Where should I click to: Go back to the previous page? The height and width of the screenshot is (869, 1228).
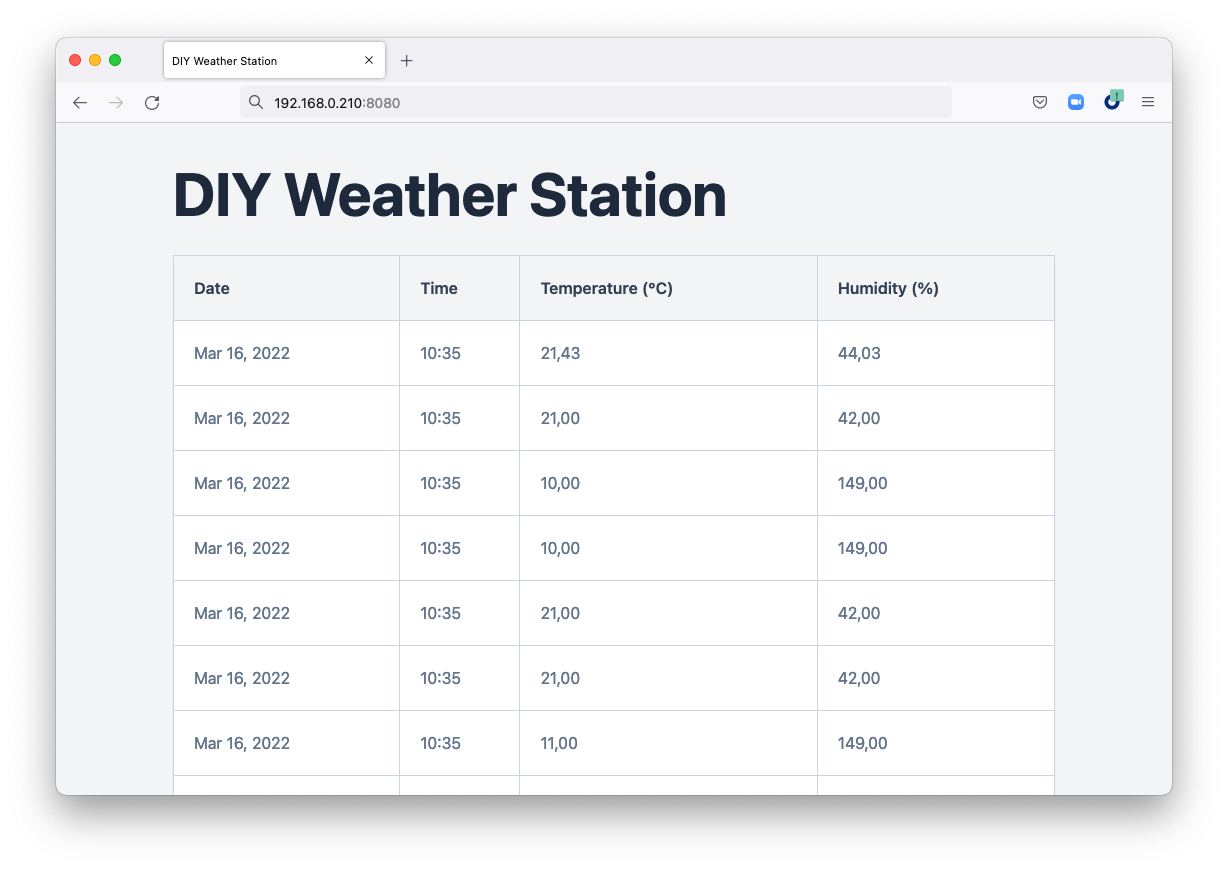pyautogui.click(x=80, y=102)
